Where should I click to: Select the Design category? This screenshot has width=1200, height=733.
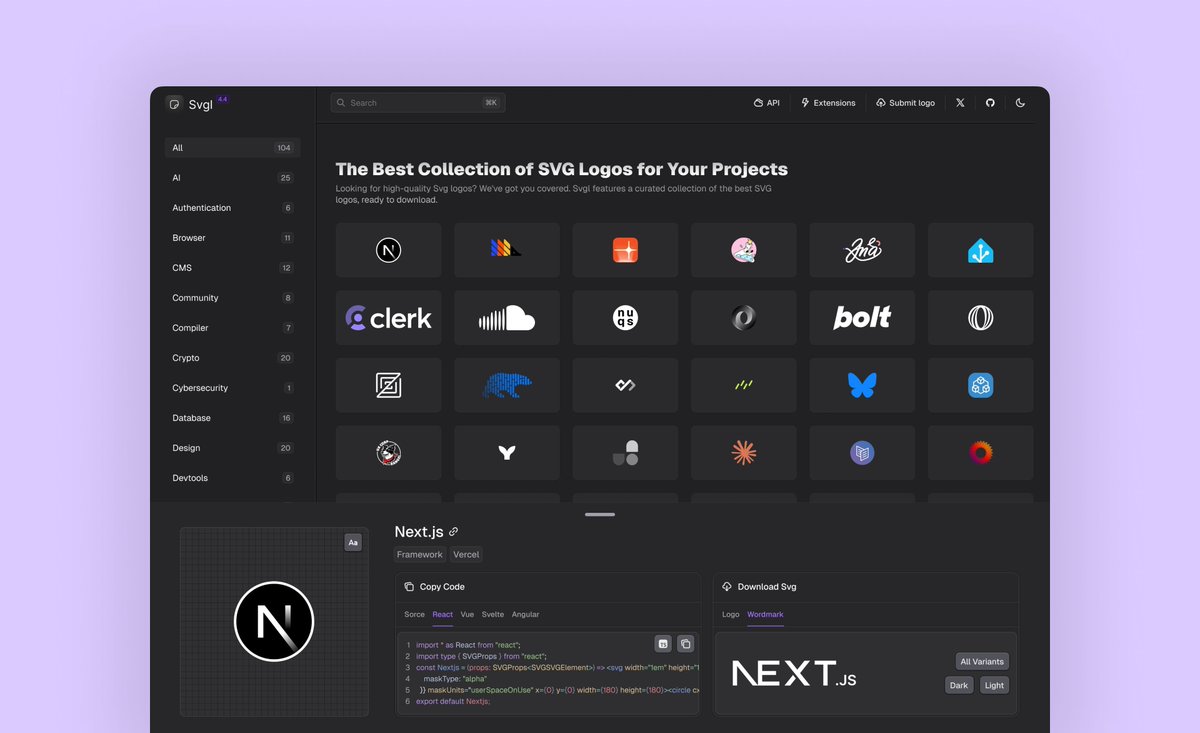232,448
